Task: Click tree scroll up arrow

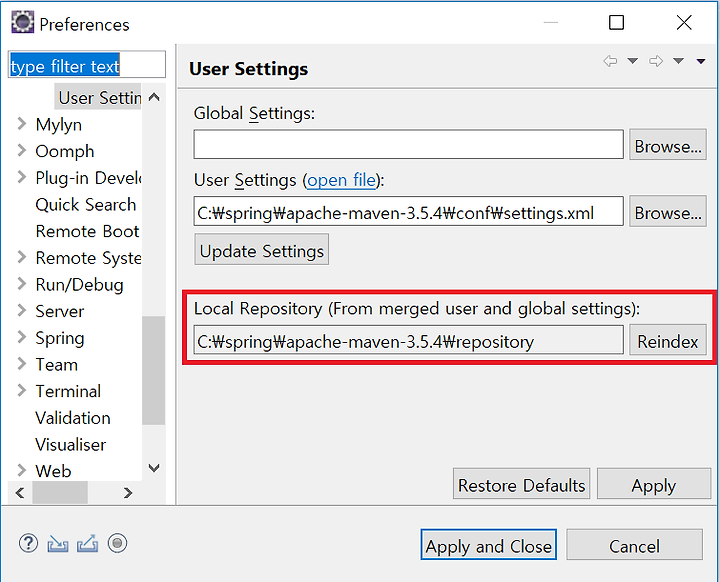Action: click(154, 97)
